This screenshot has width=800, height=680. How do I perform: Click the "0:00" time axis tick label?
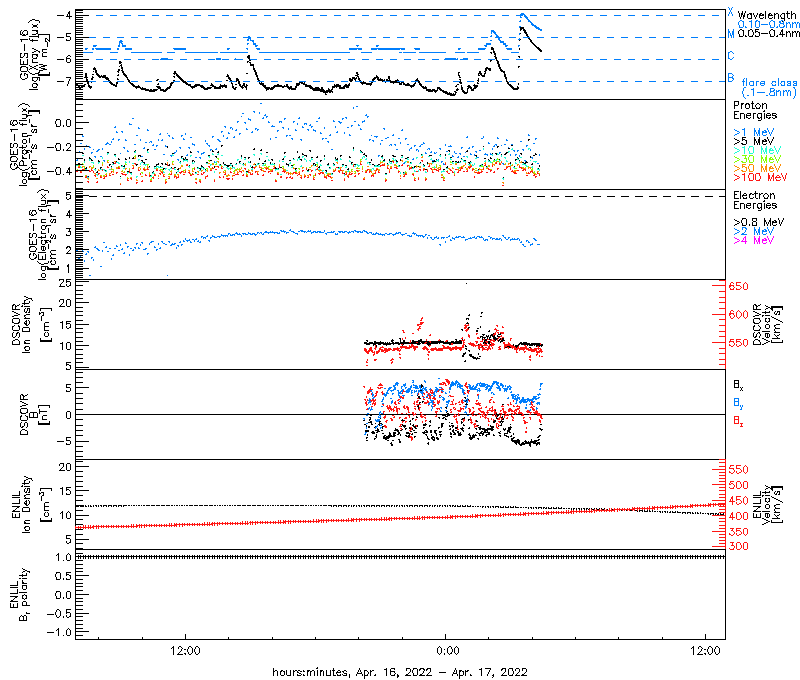click(x=447, y=651)
